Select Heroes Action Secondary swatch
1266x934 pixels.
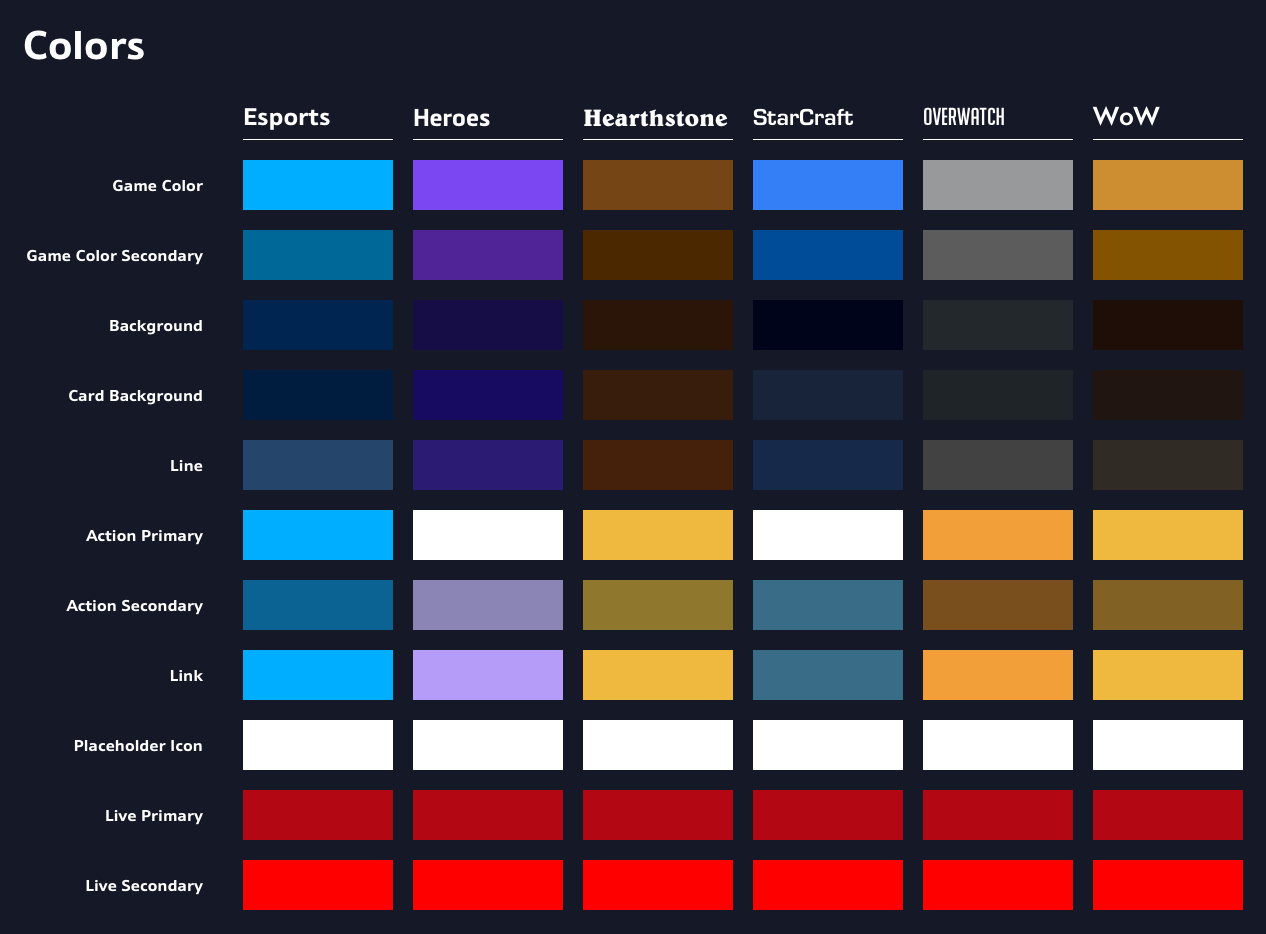tap(488, 605)
